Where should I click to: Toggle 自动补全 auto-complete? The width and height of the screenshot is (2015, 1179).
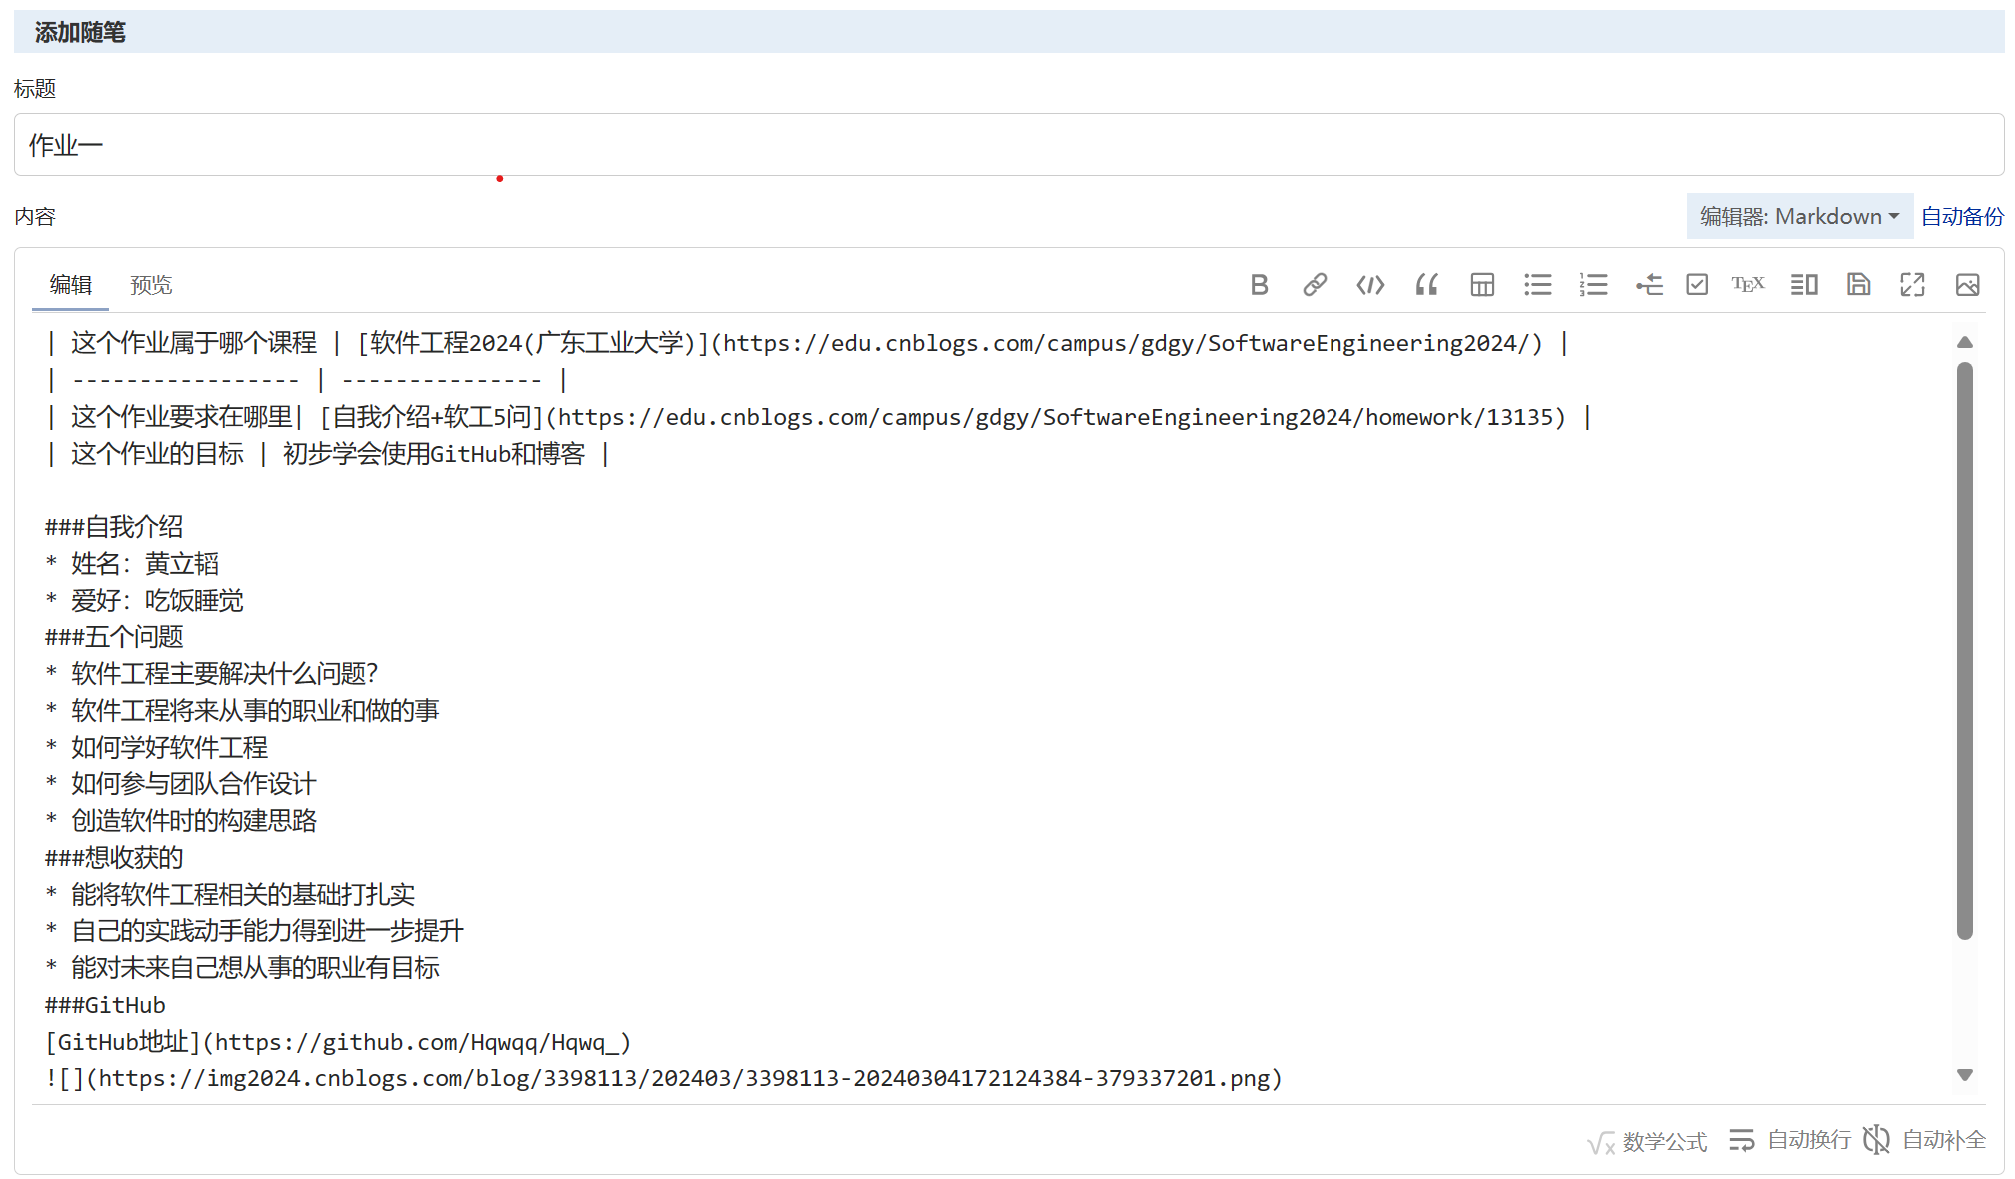point(1925,1140)
